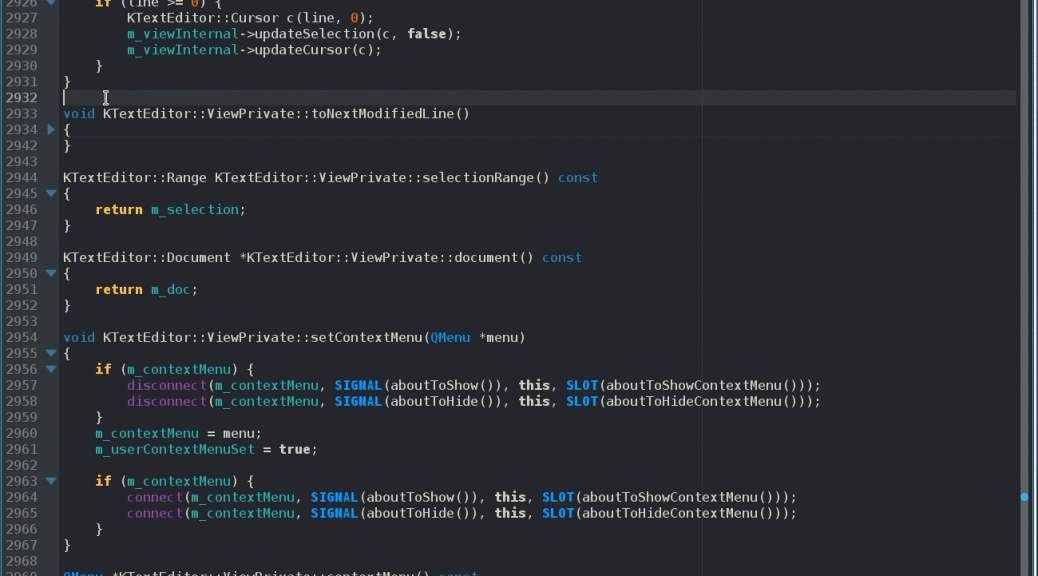The image size is (1038, 576).
Task: Click the connect call on line 2965
Action: [x=154, y=514]
